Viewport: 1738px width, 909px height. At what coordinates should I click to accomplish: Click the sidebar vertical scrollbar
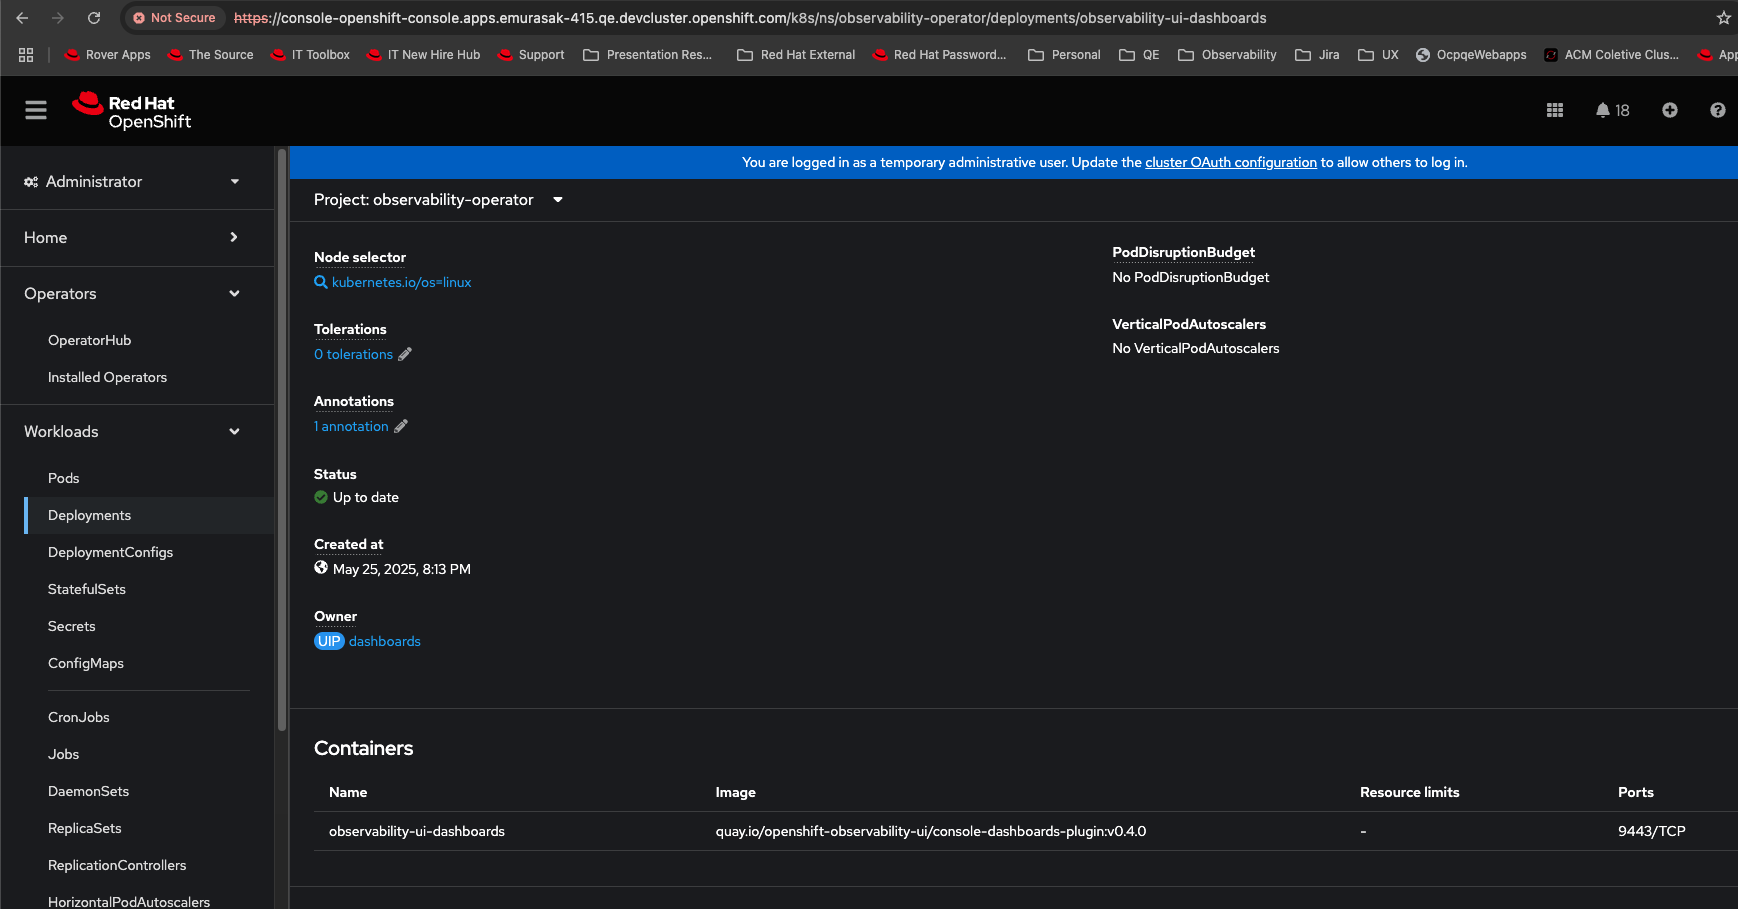[282, 440]
